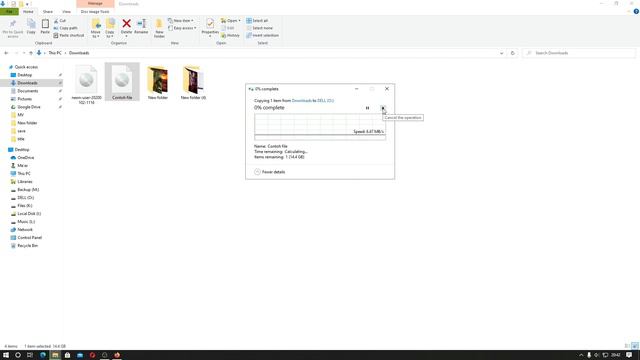Open recent locations dropdown near back arrow
The width and height of the screenshot is (640, 360).
[24, 53]
